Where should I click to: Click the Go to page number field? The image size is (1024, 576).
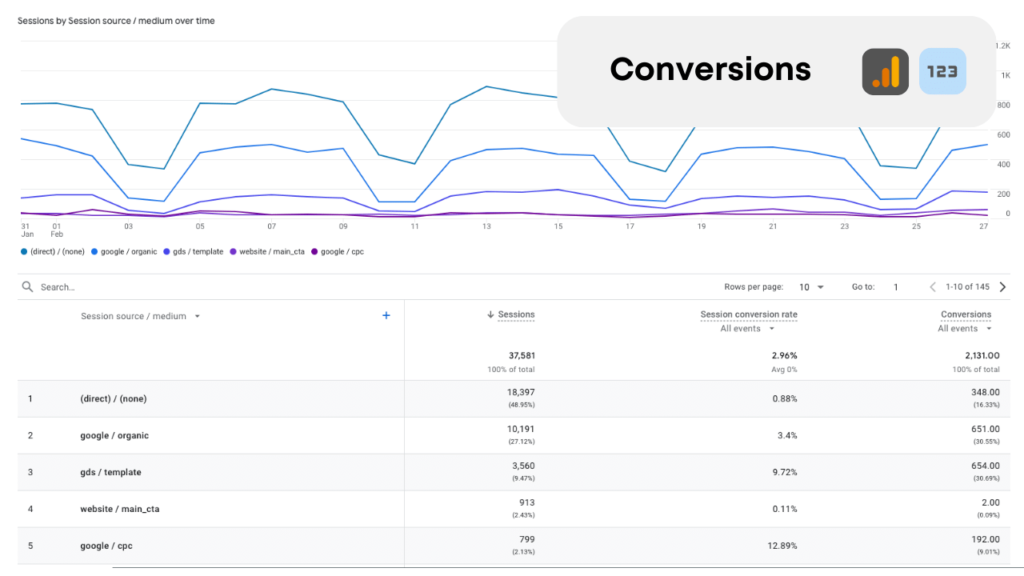(896, 287)
